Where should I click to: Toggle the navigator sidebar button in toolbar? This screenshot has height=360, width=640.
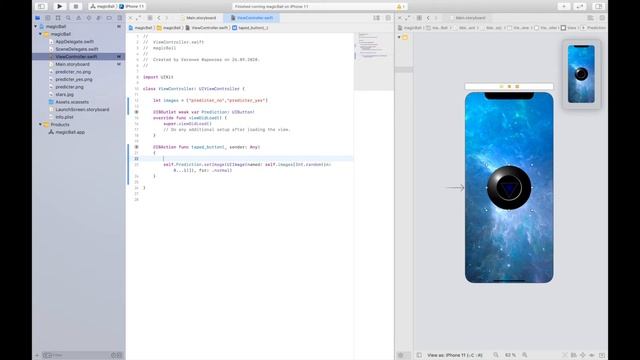(x=41, y=6)
